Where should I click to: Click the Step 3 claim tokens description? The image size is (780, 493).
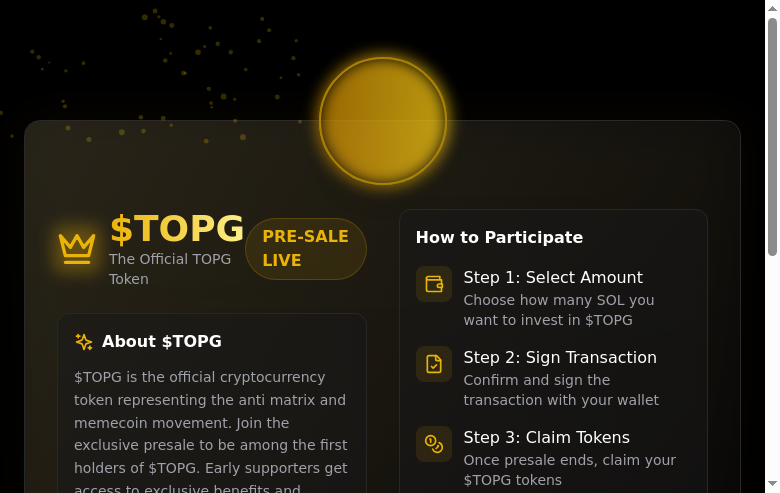569,470
